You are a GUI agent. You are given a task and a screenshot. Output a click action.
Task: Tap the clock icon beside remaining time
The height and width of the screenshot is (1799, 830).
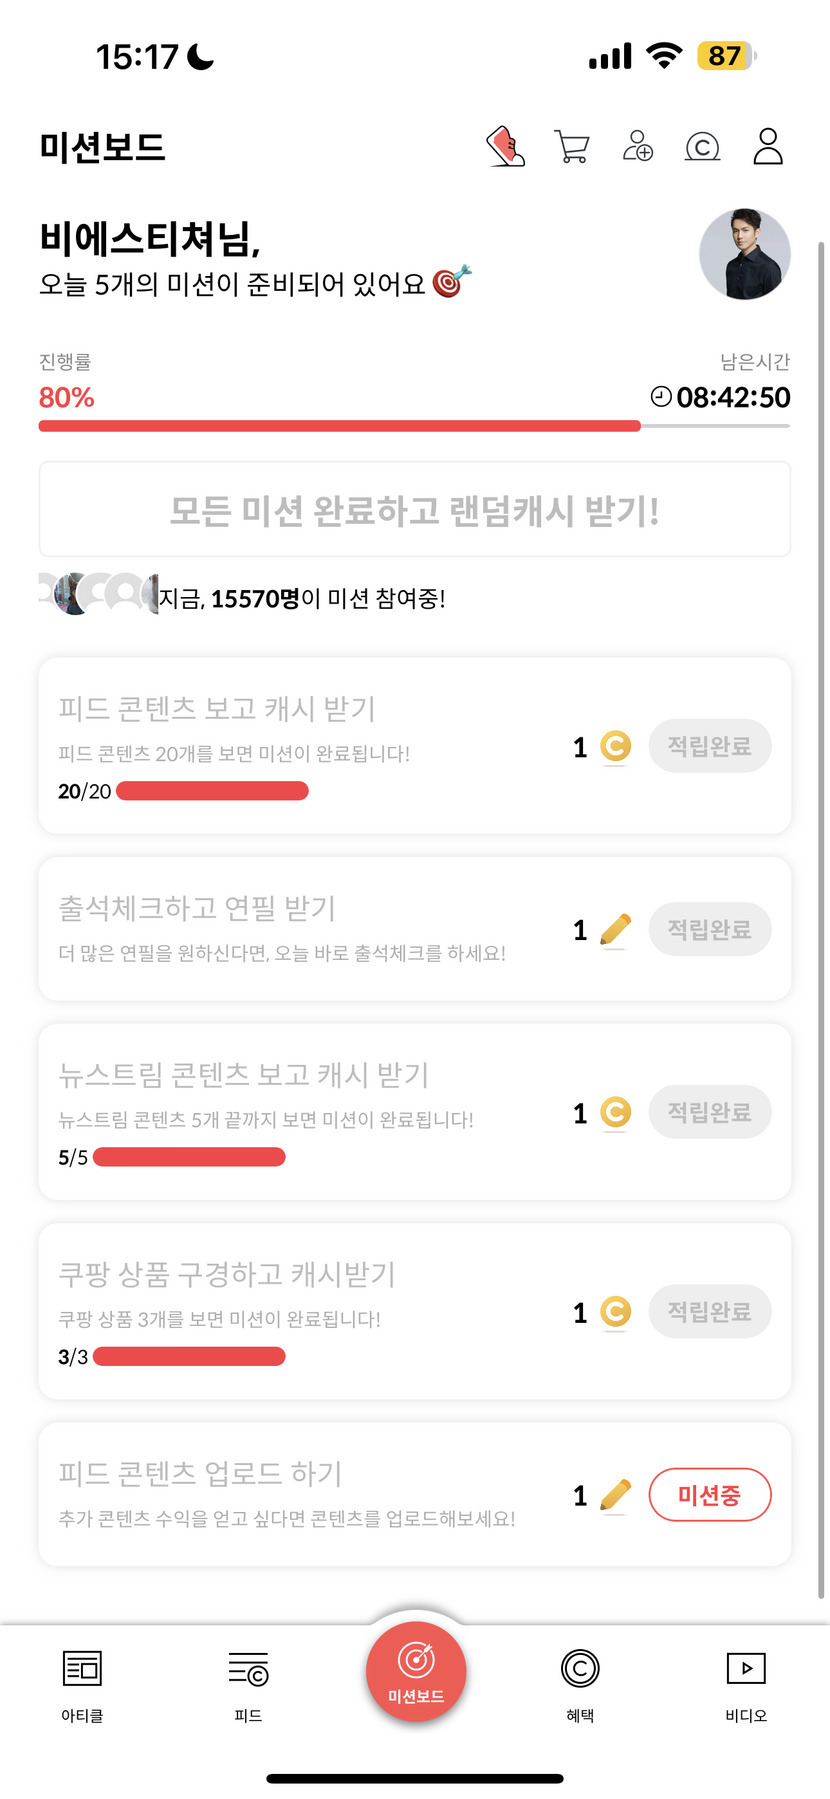[x=661, y=397]
